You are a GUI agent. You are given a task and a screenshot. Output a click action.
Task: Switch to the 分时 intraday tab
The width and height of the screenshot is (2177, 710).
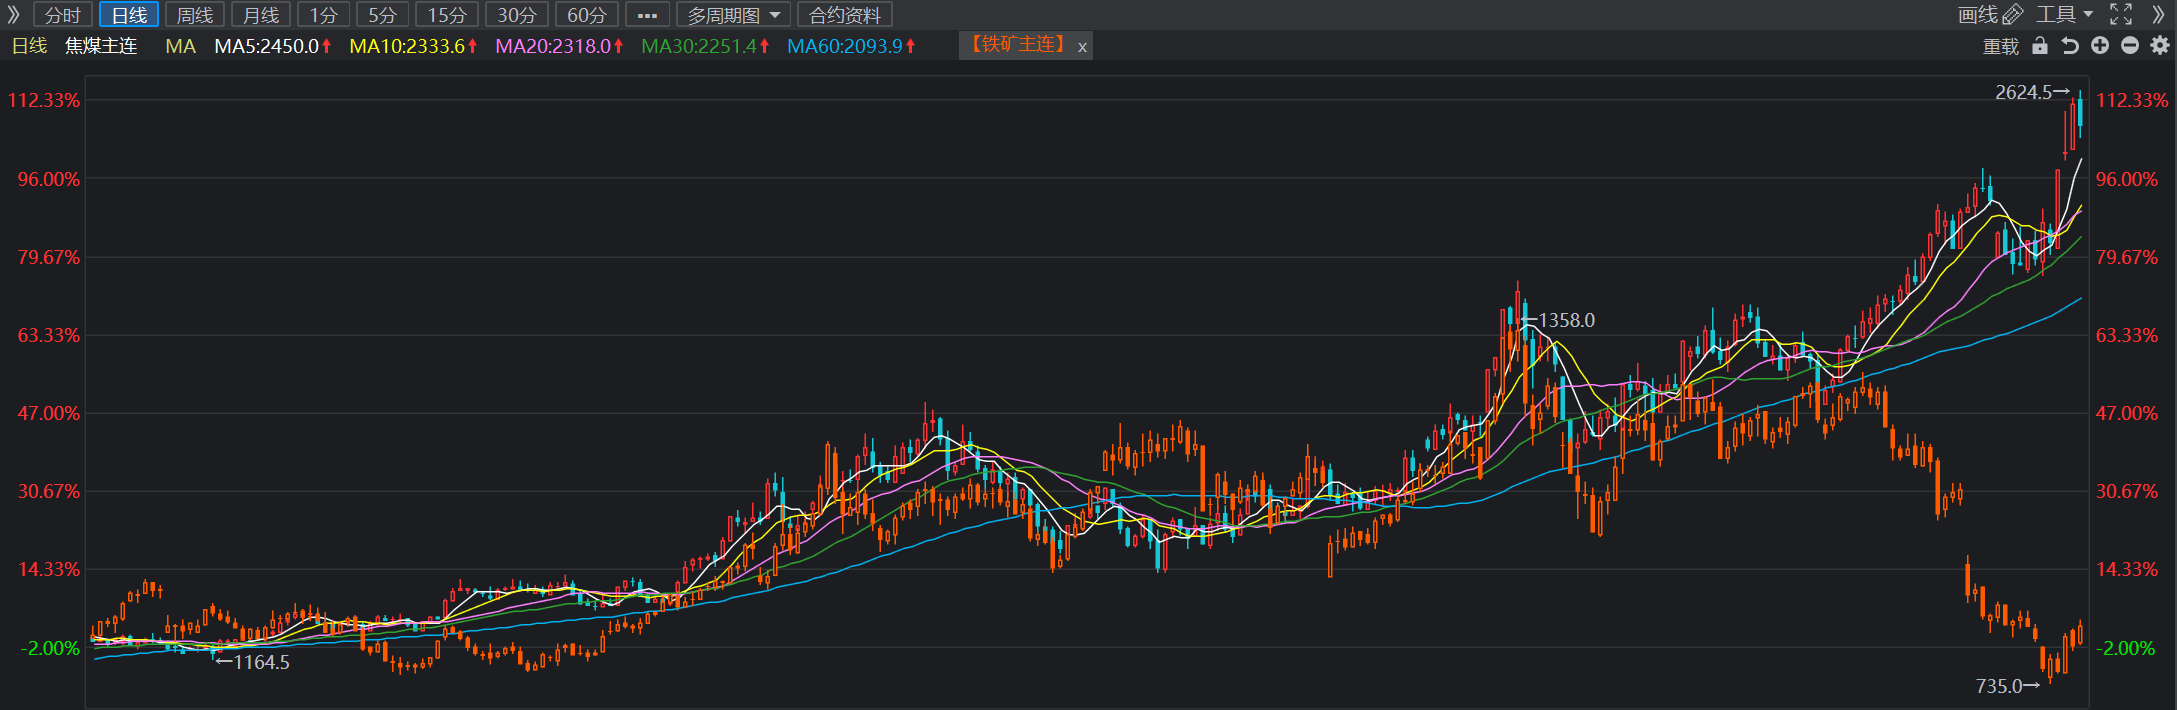pyautogui.click(x=63, y=15)
